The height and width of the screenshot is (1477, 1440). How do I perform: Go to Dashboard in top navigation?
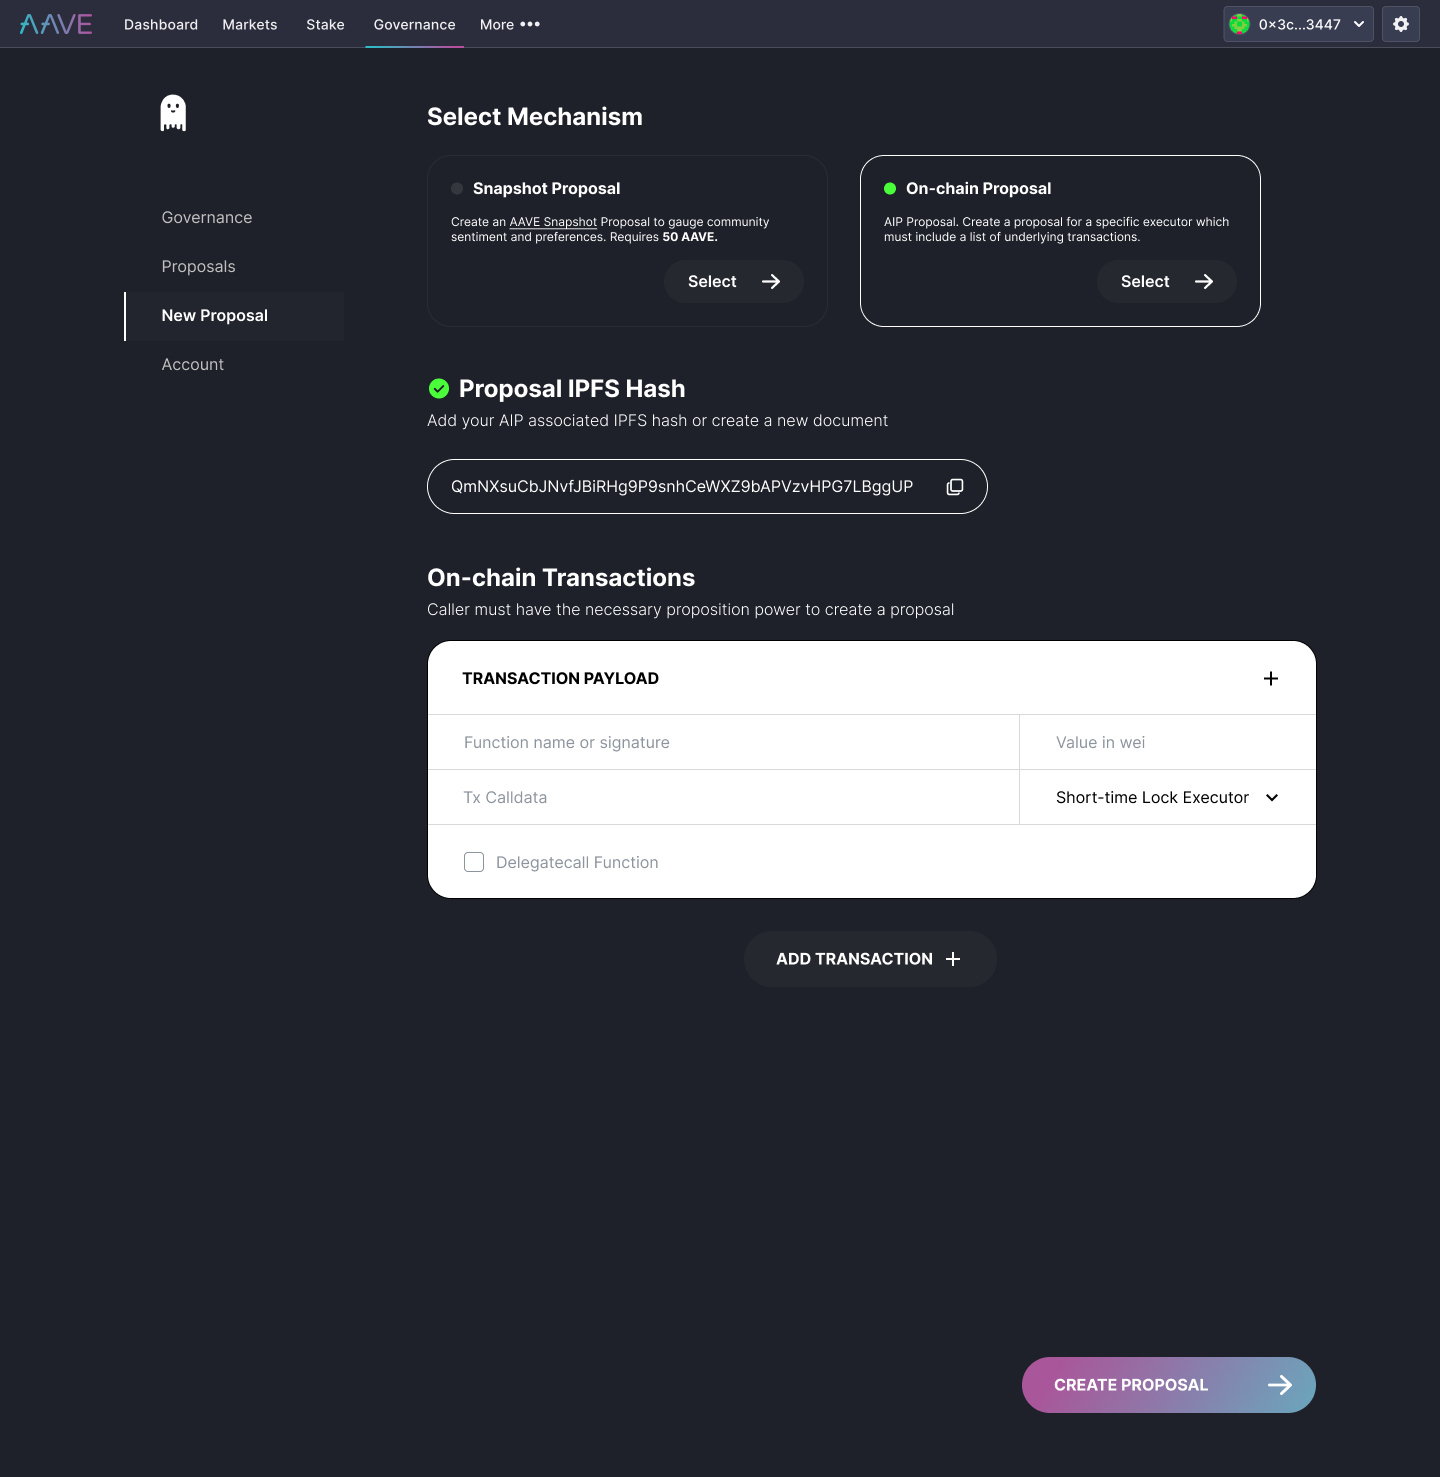(x=161, y=24)
